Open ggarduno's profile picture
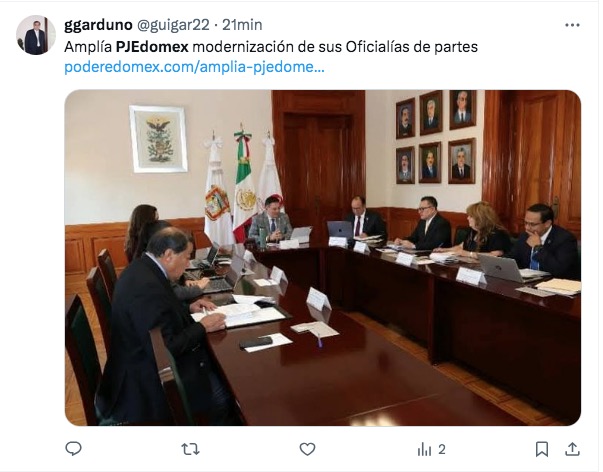This screenshot has height=472, width=603. [36, 35]
